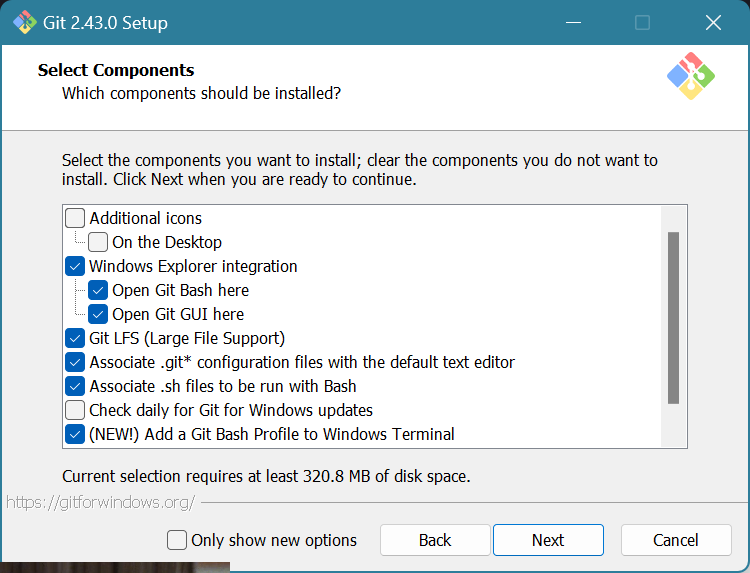Enable the Additional icons checkbox
This screenshot has width=750, height=573.
point(75,218)
